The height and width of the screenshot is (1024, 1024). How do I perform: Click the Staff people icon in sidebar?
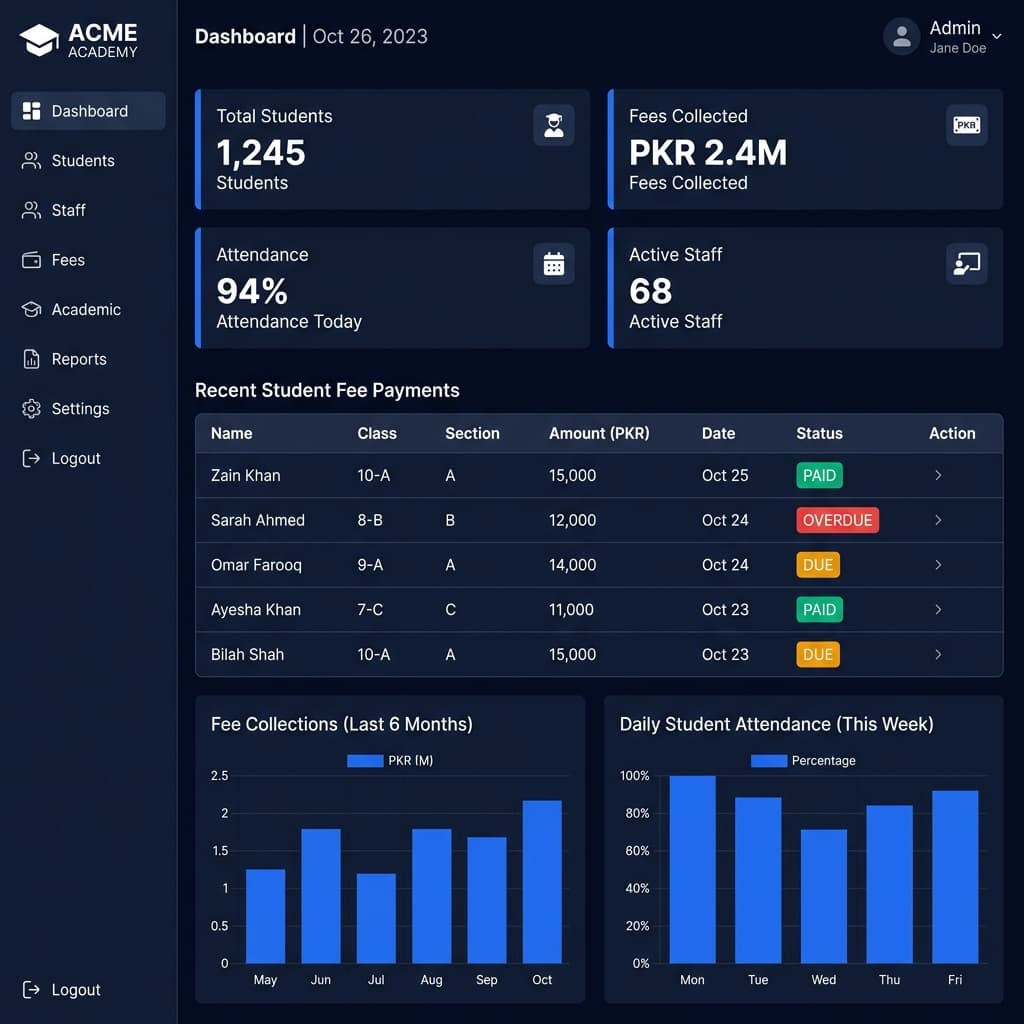coord(31,210)
